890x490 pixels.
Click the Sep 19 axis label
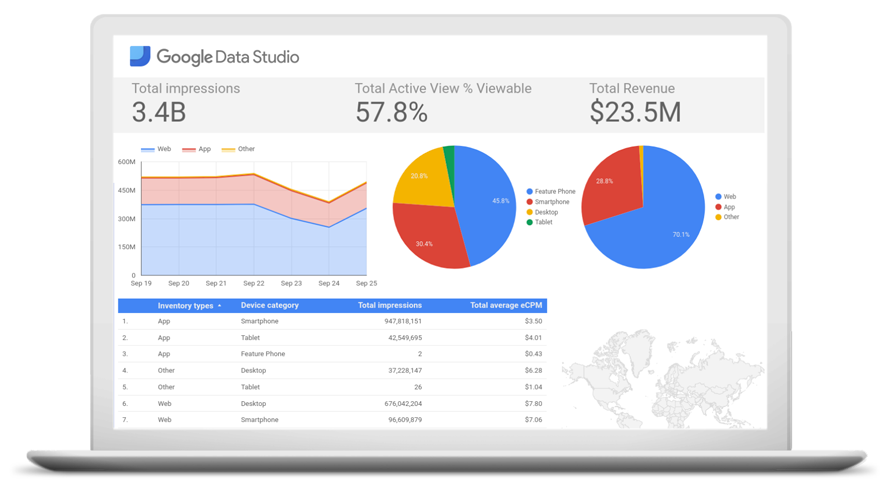pyautogui.click(x=141, y=283)
